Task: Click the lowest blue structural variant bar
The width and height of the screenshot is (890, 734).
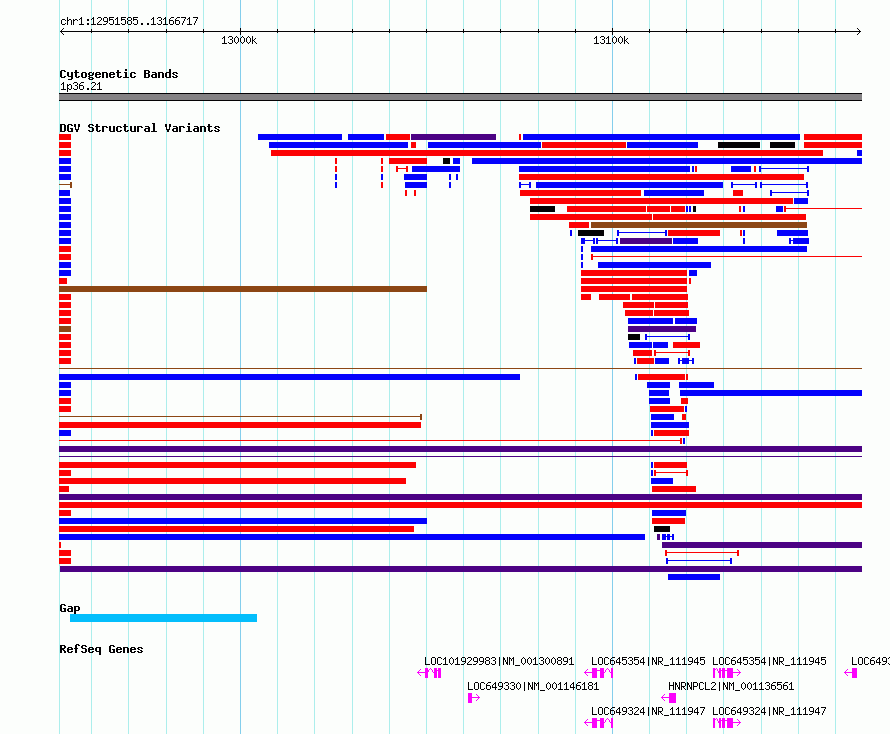Action: pyautogui.click(x=694, y=577)
